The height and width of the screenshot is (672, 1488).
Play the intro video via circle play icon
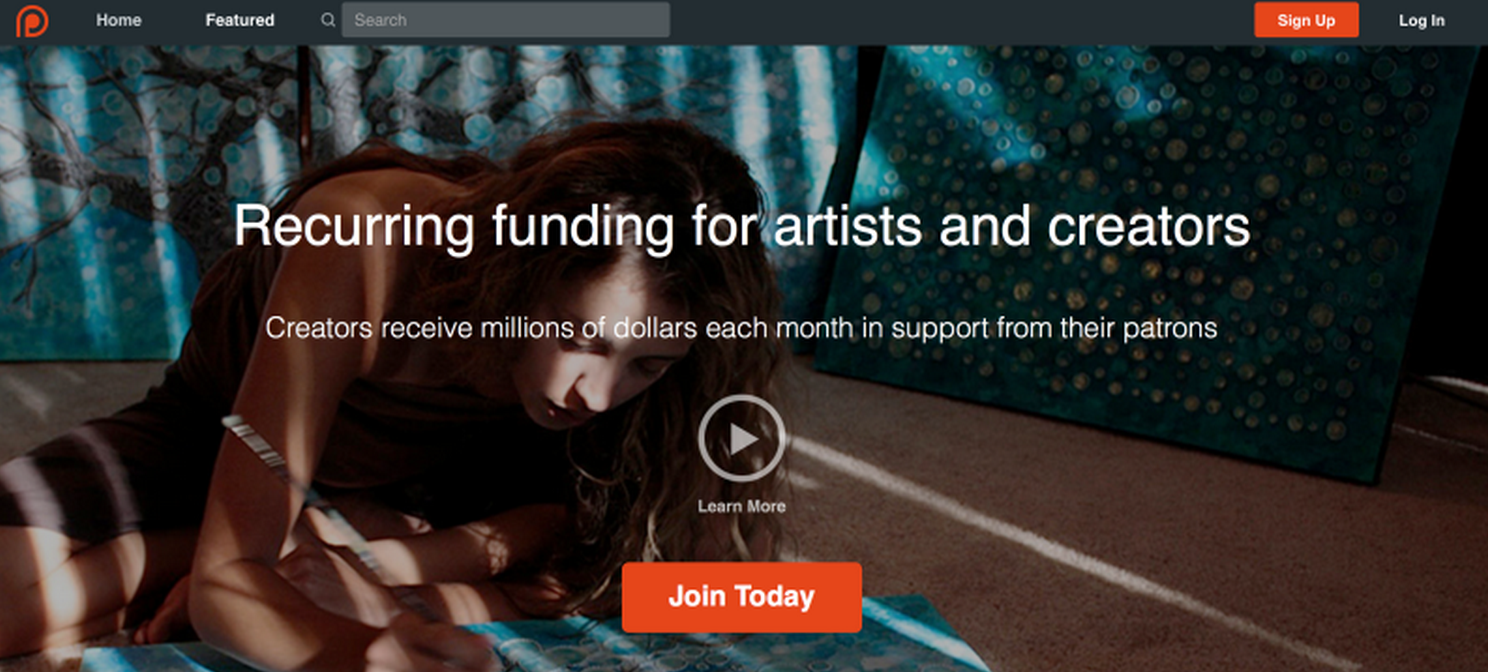pos(742,439)
